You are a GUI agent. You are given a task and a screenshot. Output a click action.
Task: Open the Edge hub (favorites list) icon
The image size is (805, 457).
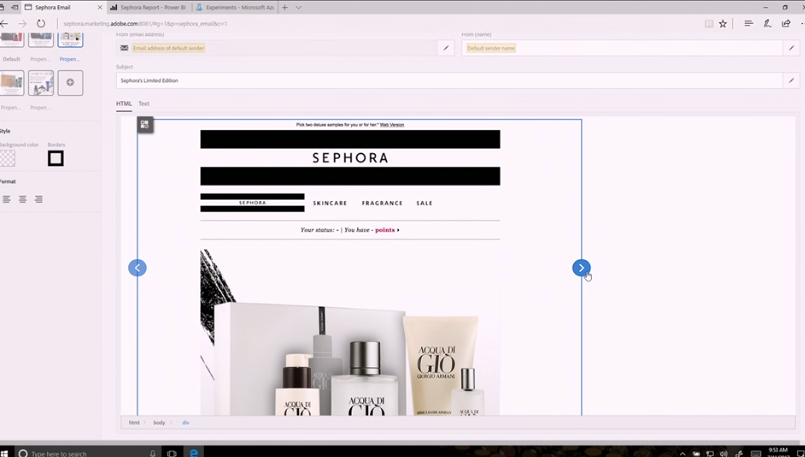[x=749, y=24]
